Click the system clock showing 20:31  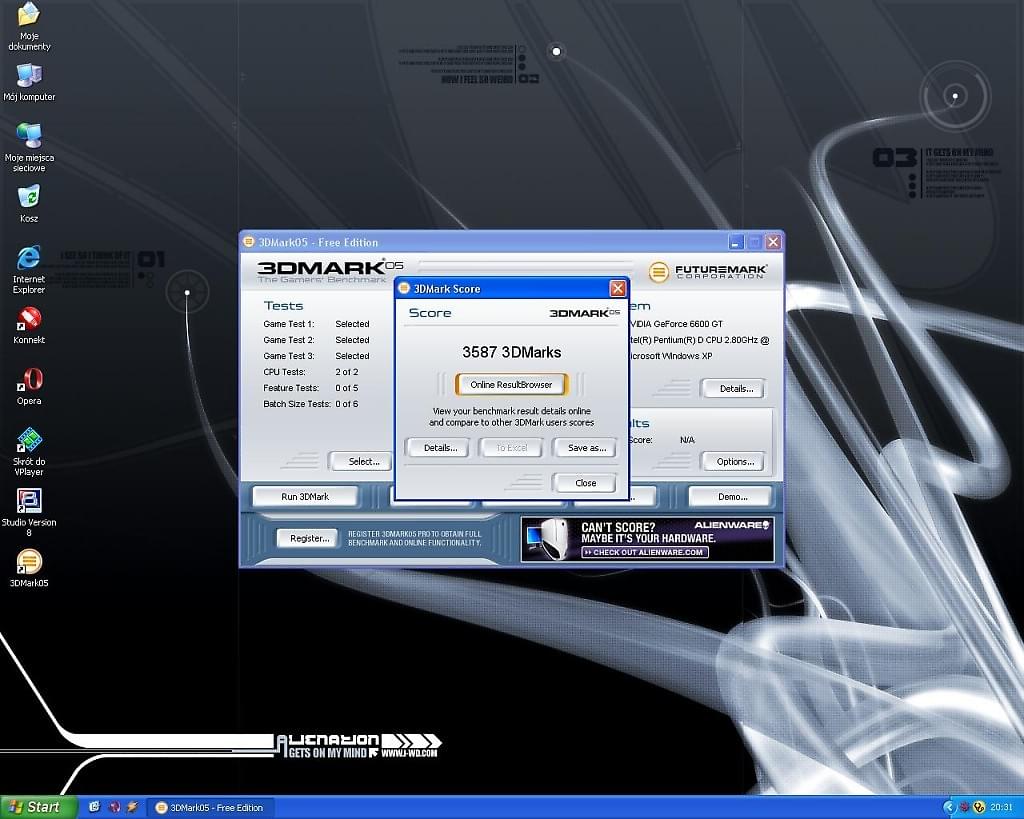1001,807
